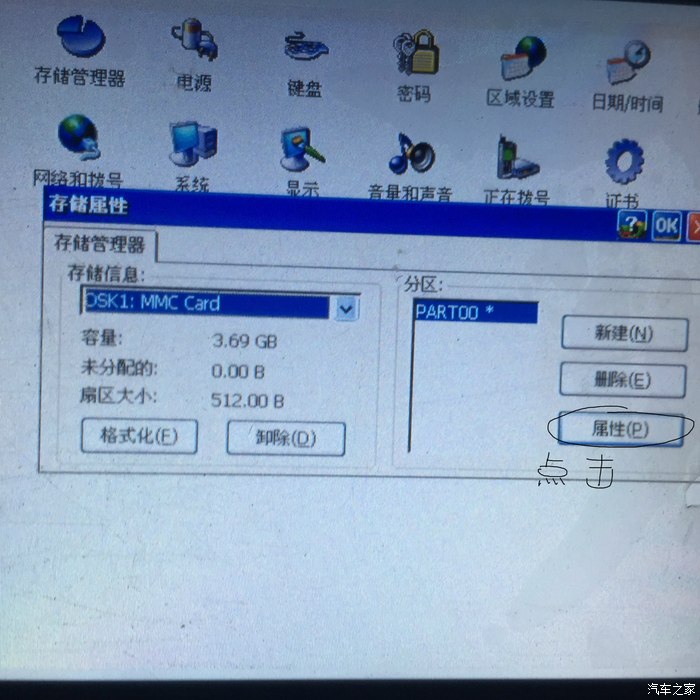Expand the DSK1: MMC Card dropdown arrow
This screenshot has width=700, height=700.
pos(346,309)
